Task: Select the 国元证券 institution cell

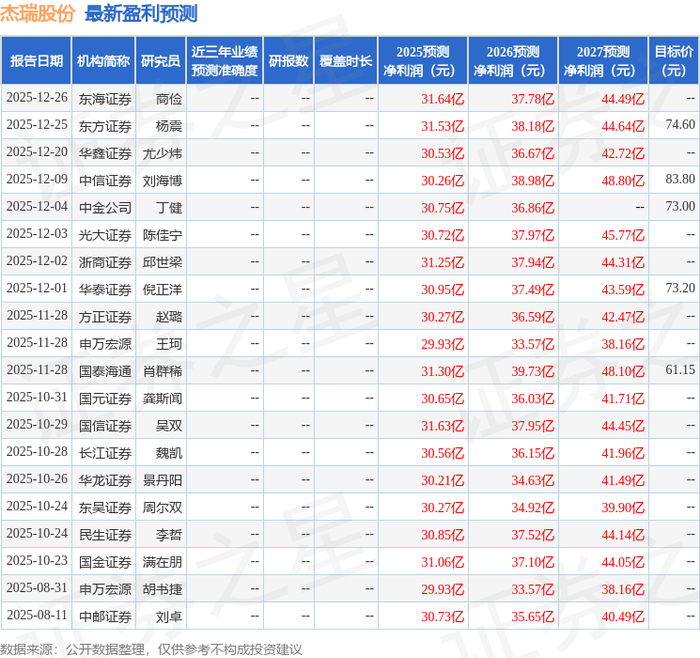Action: [x=105, y=398]
